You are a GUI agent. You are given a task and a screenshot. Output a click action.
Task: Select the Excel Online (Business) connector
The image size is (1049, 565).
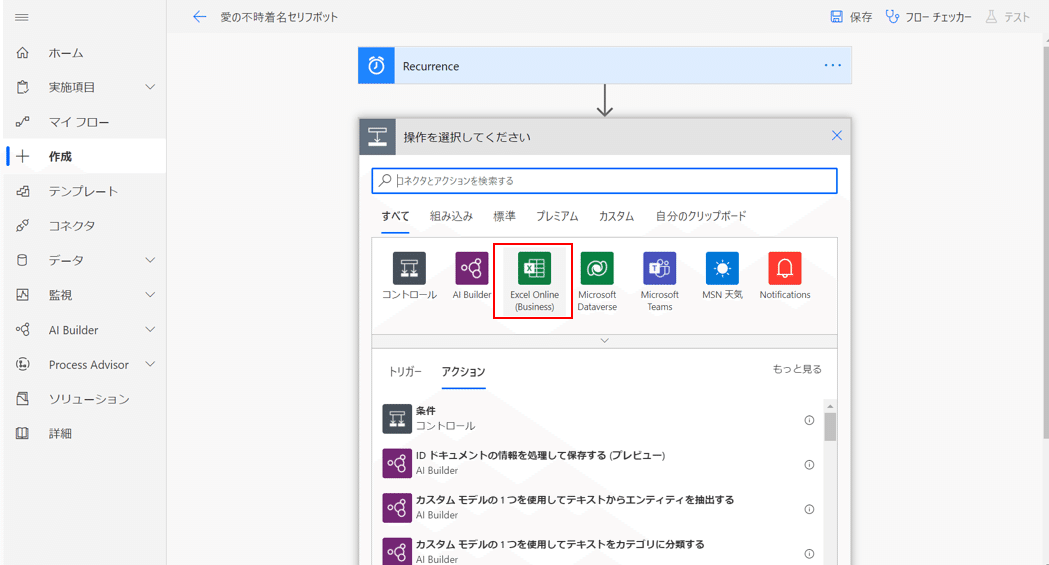(534, 281)
